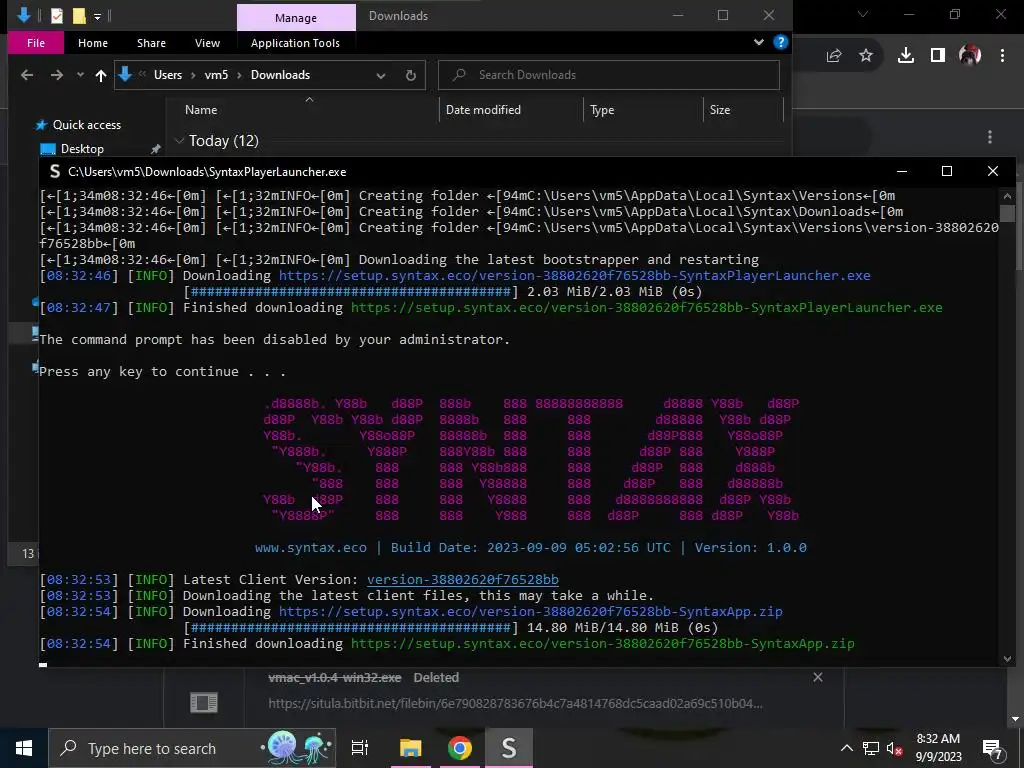Screen dimensions: 1024x768
Task: Click the SyntaxApp.zip download URL
Action: coord(530,612)
